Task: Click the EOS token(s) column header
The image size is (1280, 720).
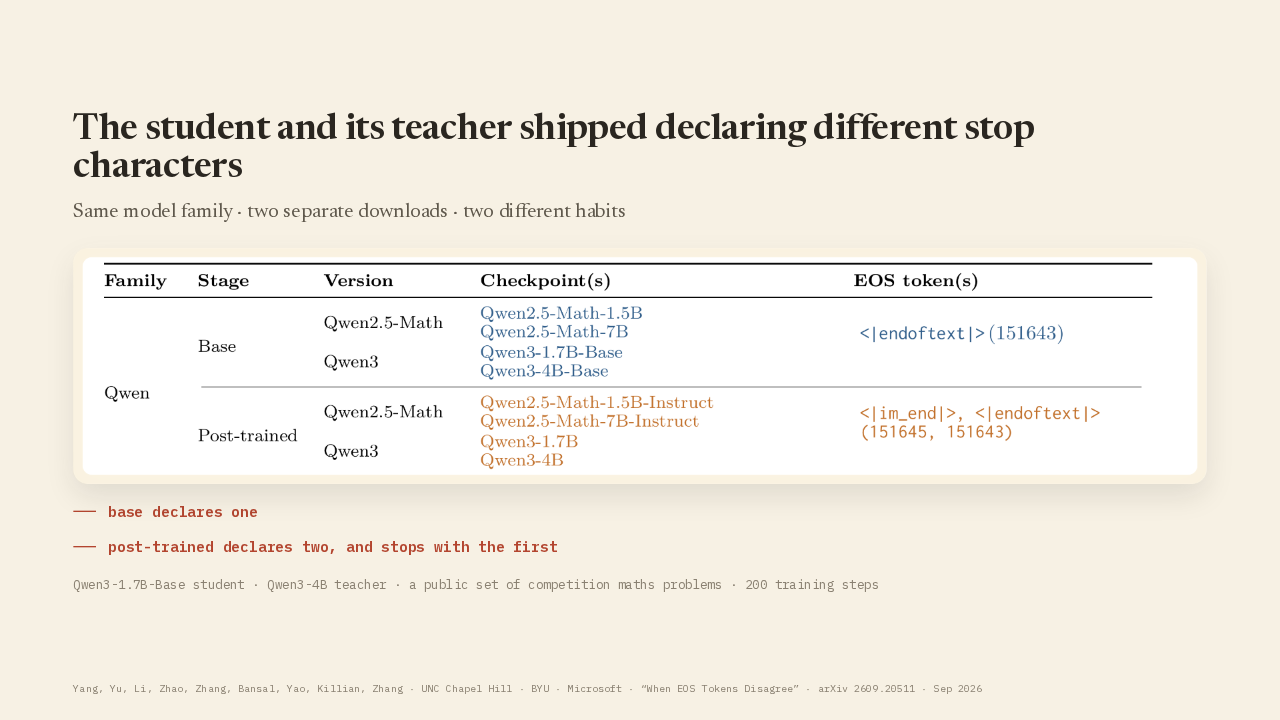Action: click(x=916, y=281)
